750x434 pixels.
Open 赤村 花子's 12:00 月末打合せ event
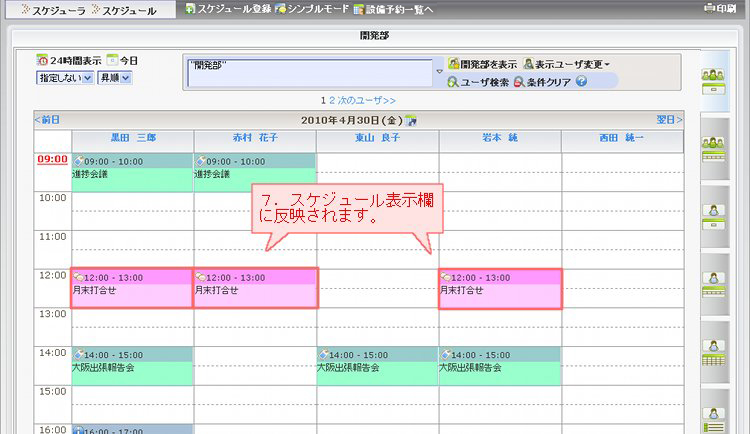[x=255, y=288]
